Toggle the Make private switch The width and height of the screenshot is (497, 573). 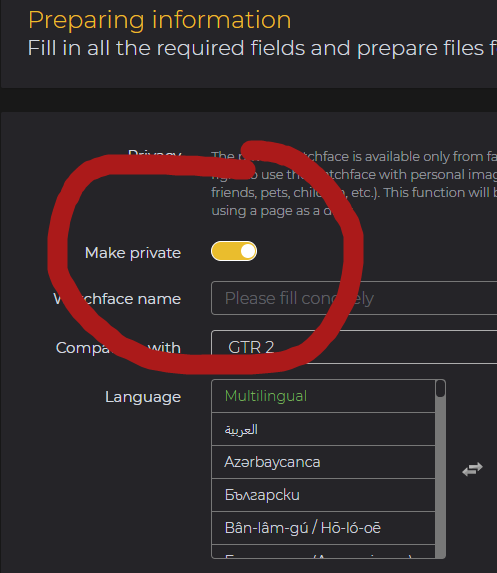point(234,251)
